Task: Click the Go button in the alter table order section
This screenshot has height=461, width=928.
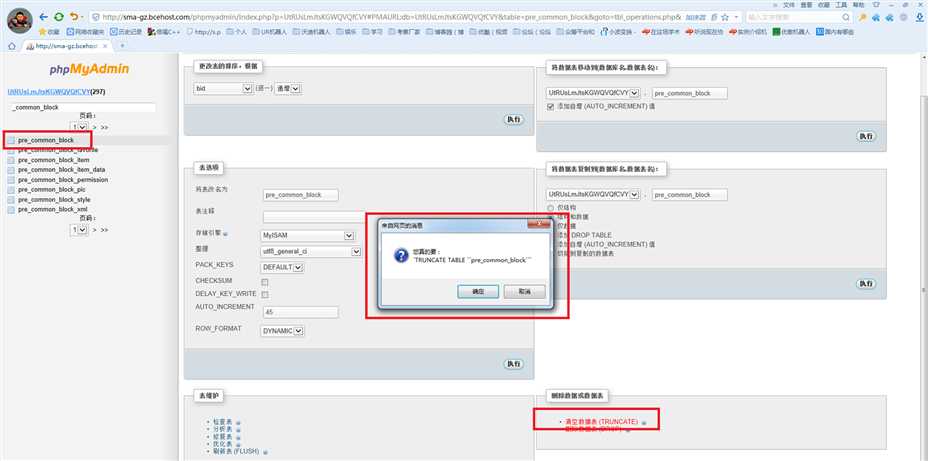Action: pyautogui.click(x=514, y=120)
